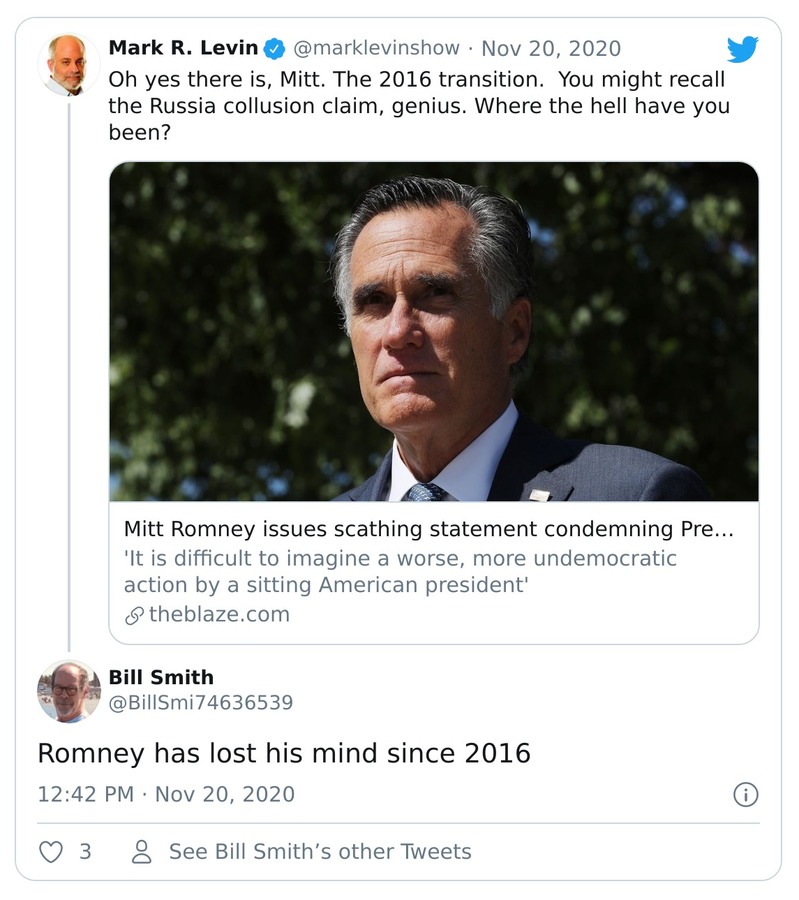Click the Mark R. Levin display name

coord(183,48)
